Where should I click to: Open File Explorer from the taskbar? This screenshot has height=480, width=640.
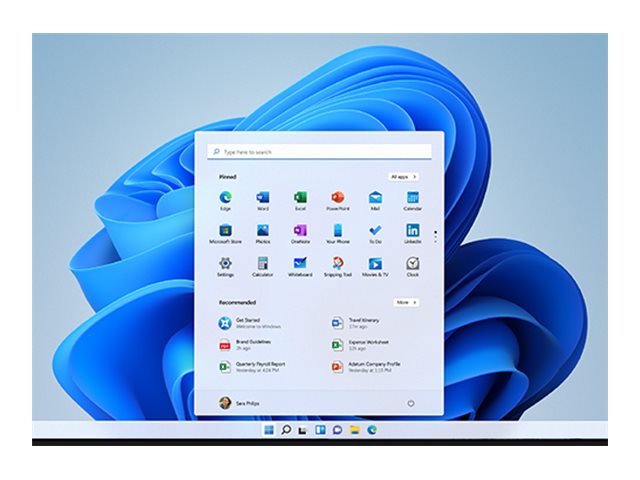click(x=355, y=430)
